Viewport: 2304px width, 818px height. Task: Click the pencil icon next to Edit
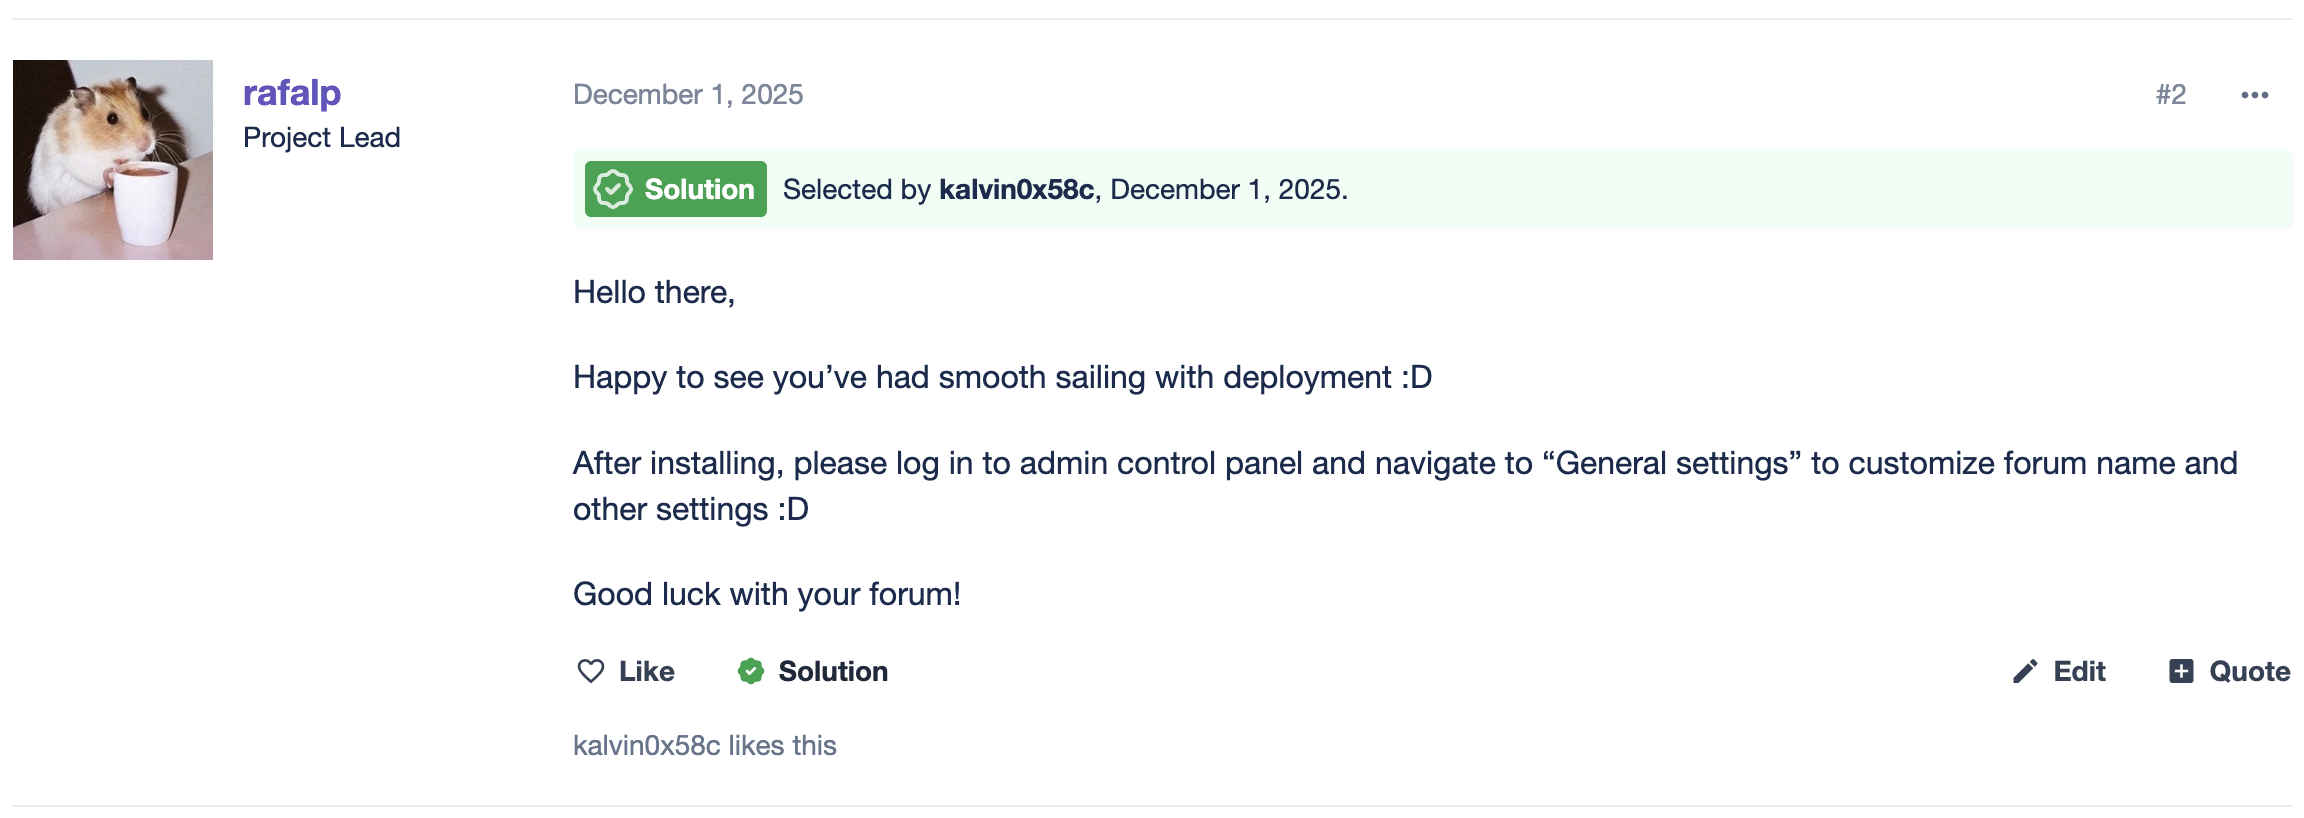tap(2025, 671)
